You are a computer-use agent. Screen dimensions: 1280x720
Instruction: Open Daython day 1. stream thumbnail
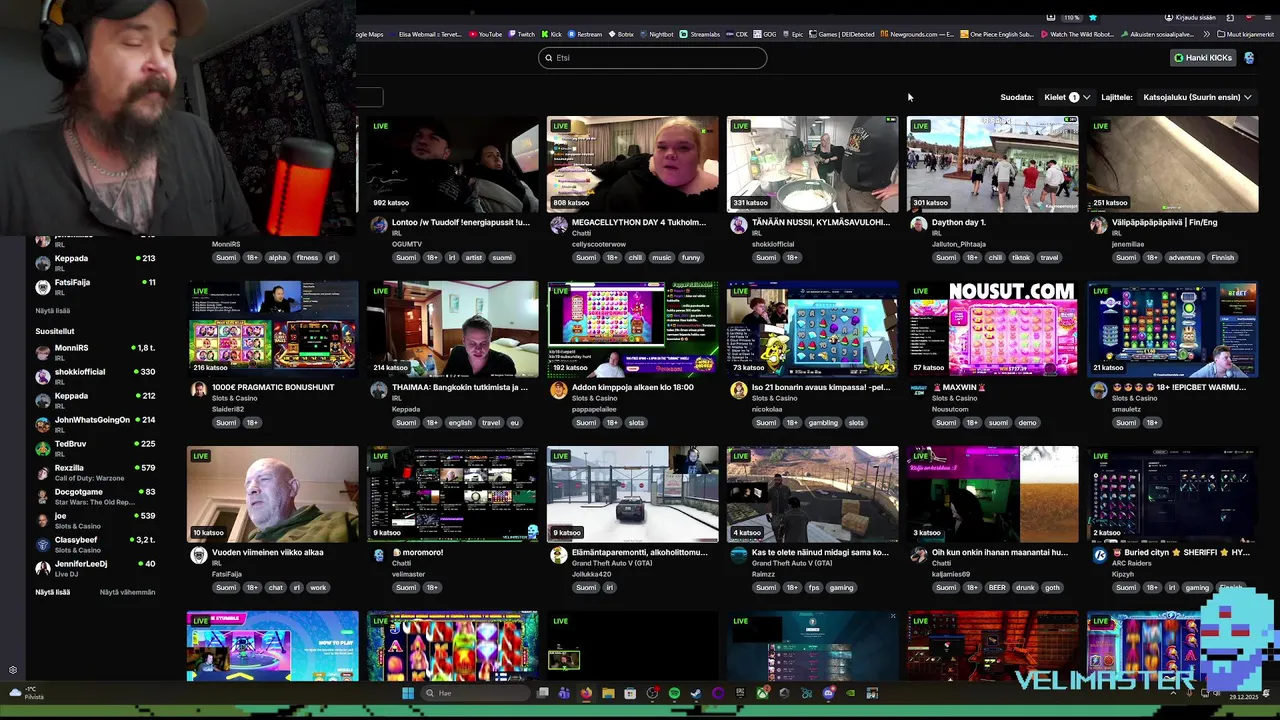click(992, 164)
